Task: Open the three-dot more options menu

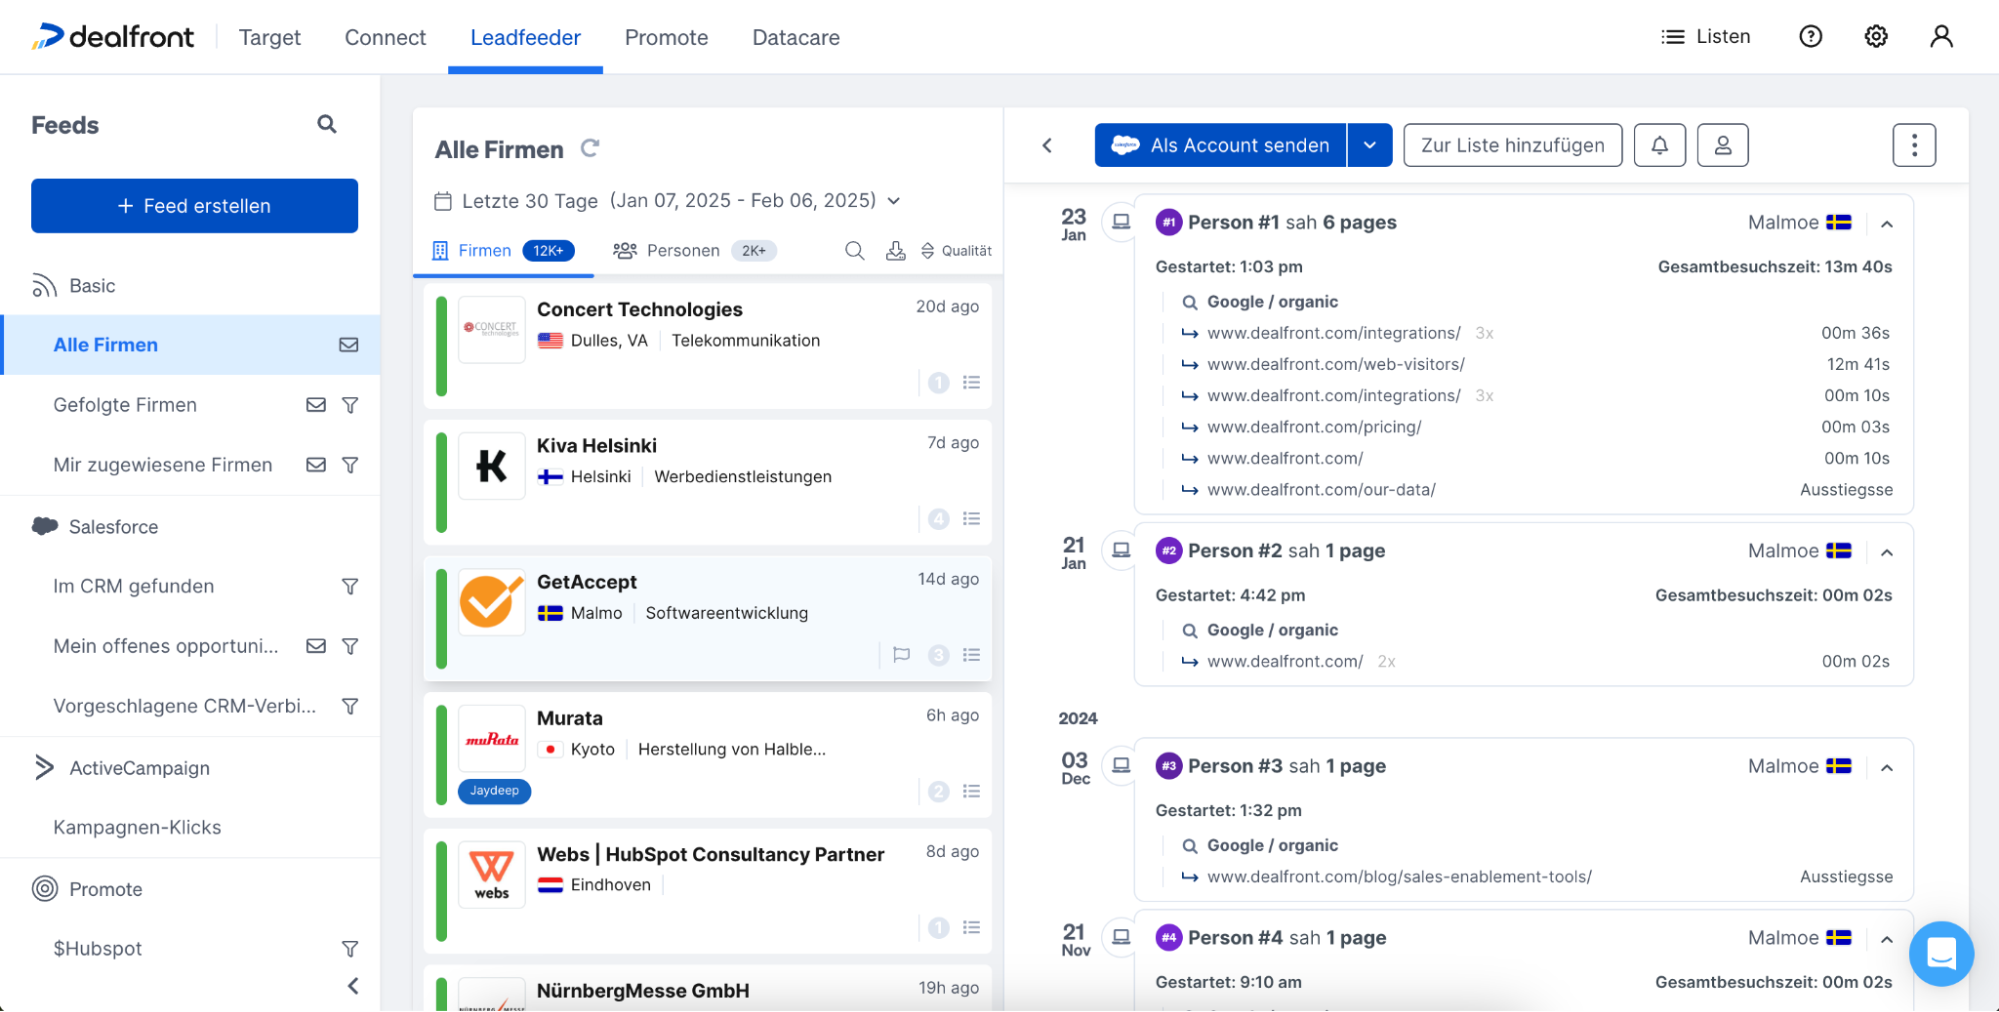Action: (1914, 145)
